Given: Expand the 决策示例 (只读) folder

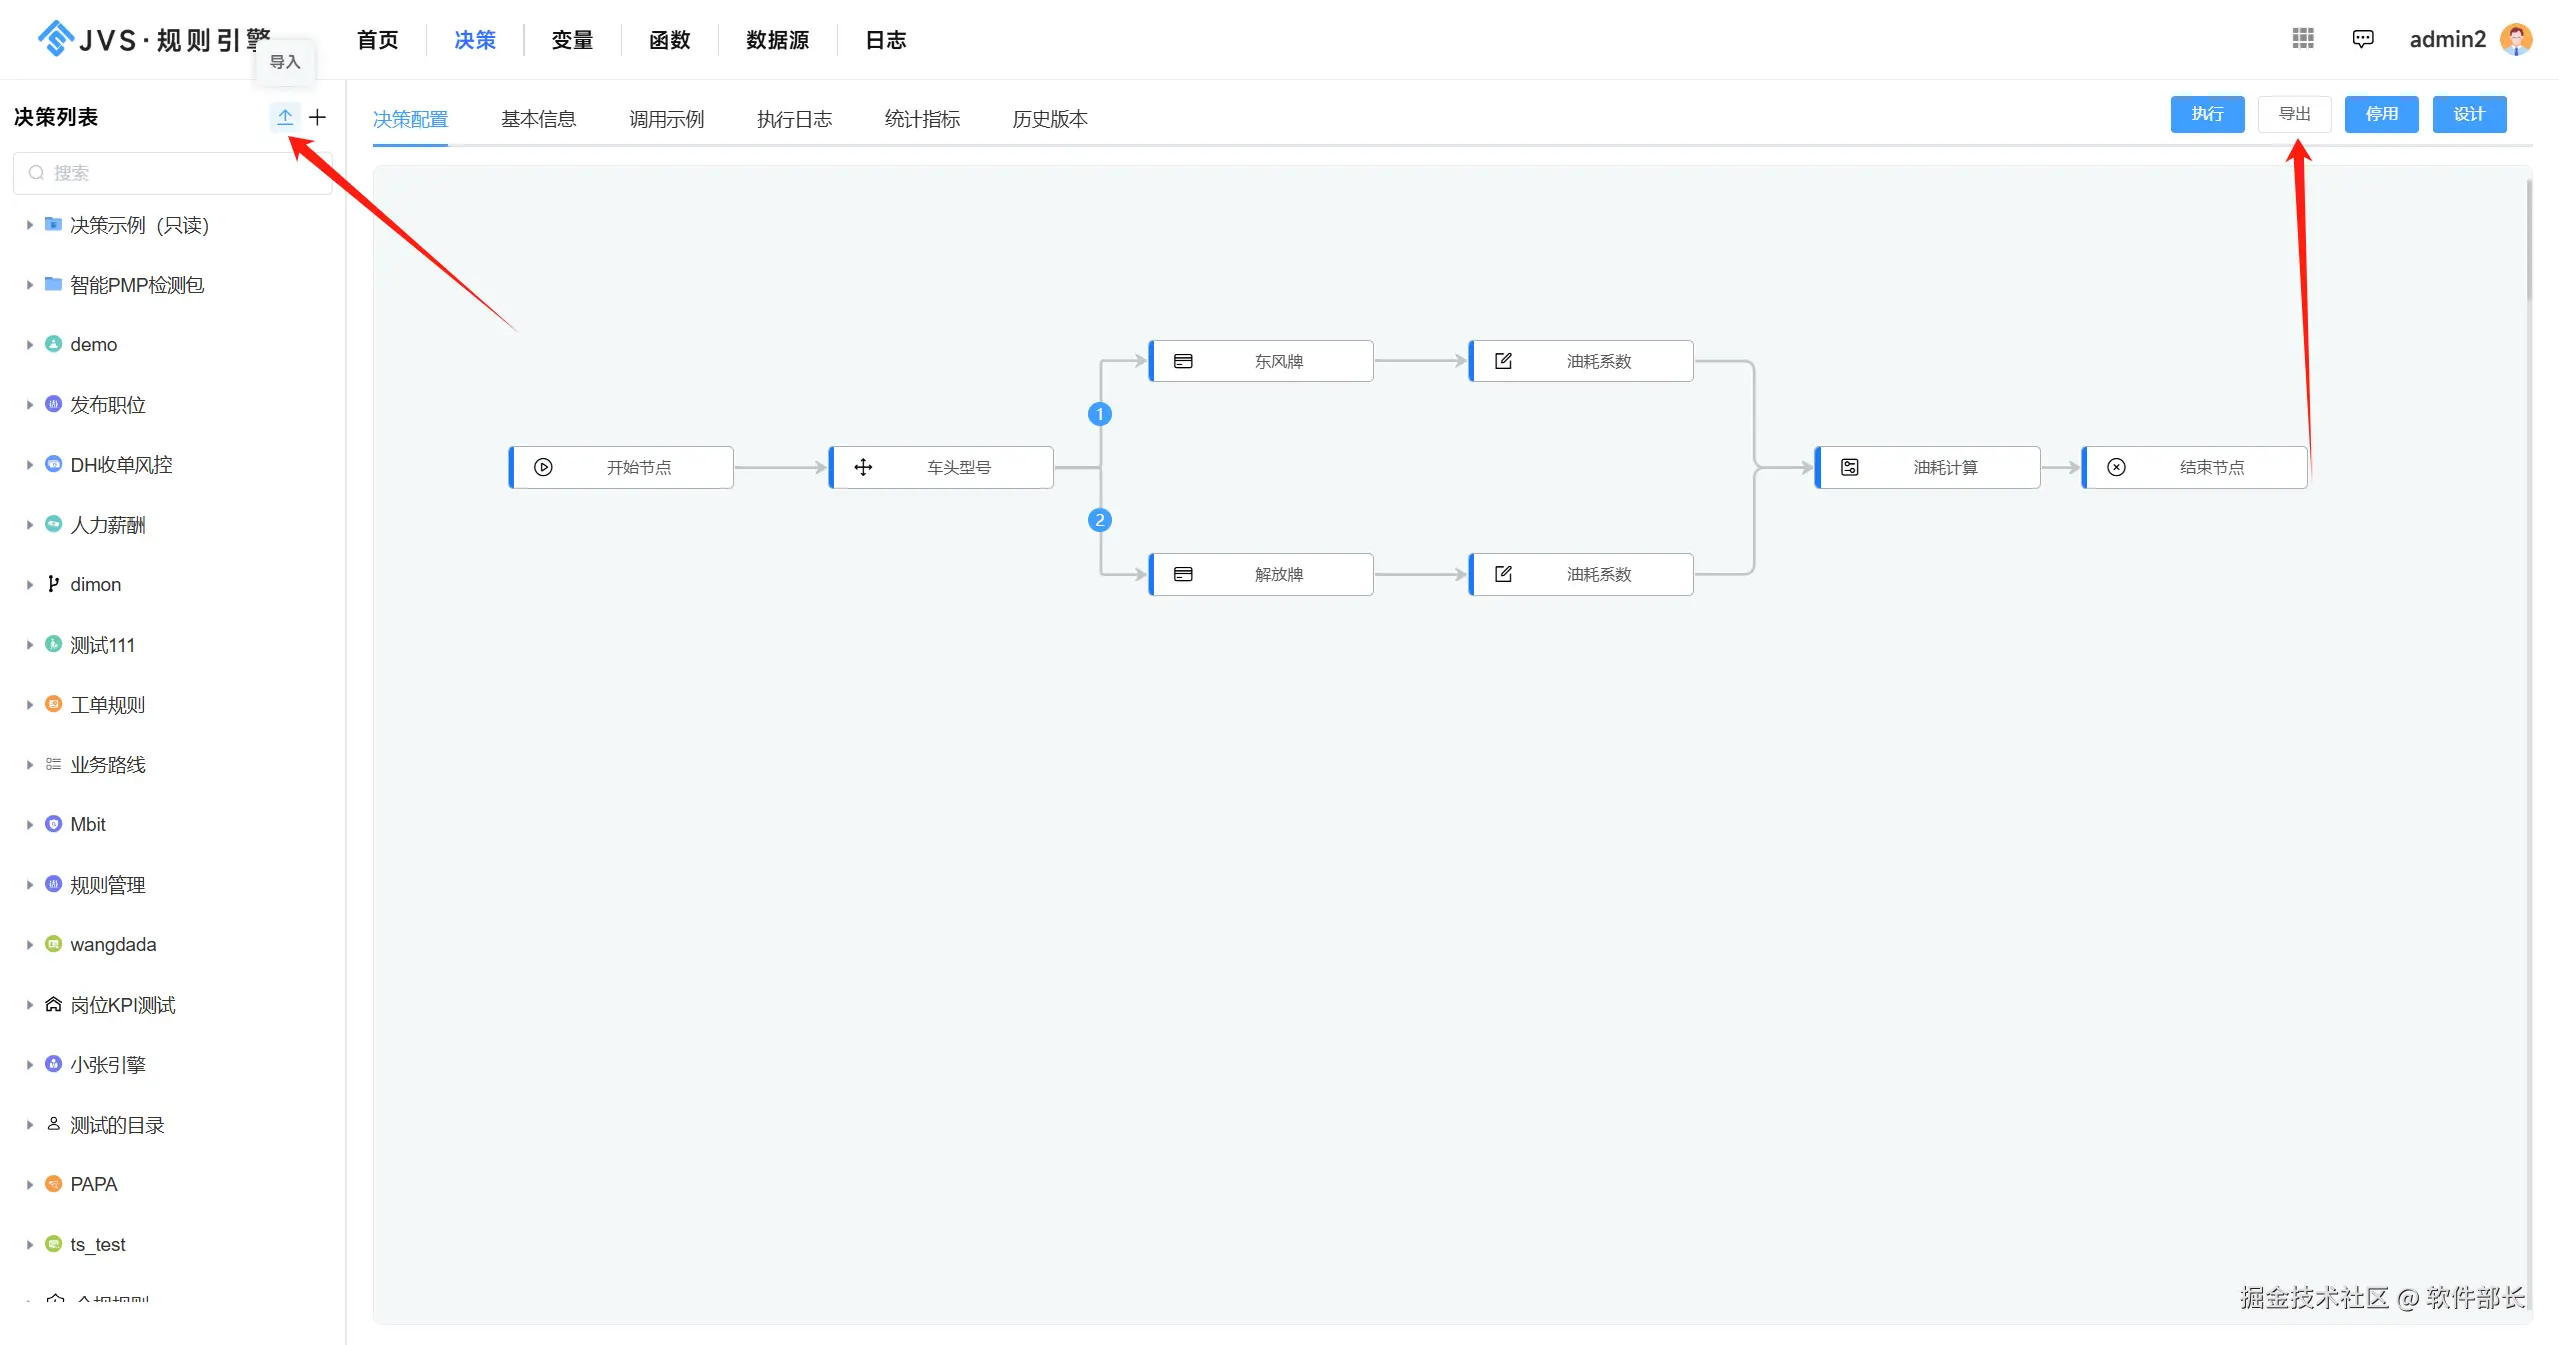Looking at the screenshot, I should click(30, 225).
